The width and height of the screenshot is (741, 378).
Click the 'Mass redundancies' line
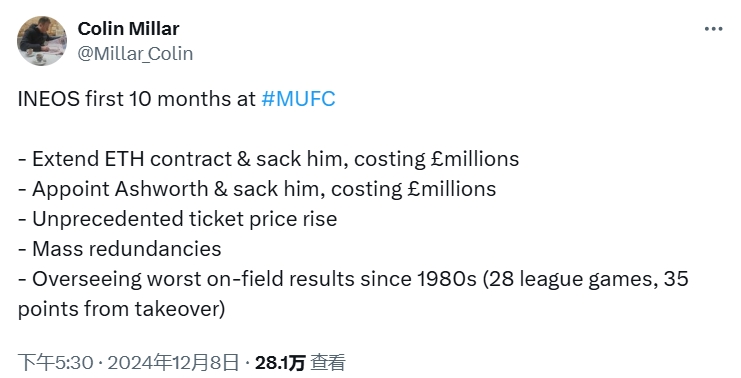tap(120, 249)
